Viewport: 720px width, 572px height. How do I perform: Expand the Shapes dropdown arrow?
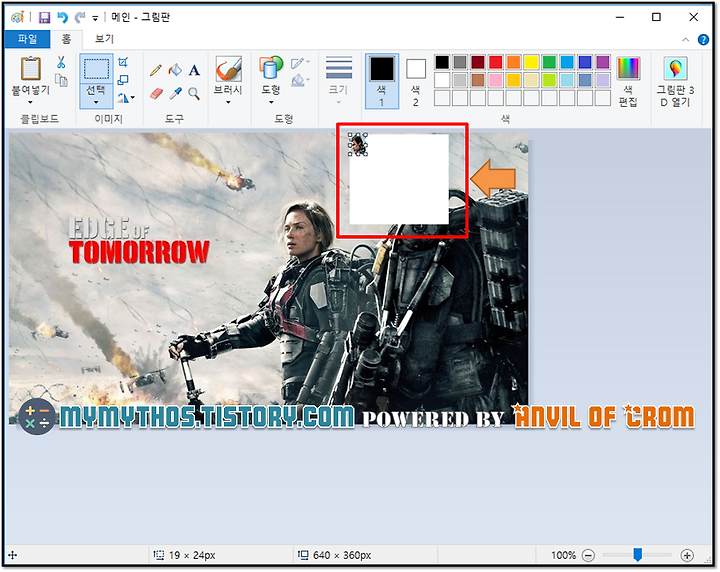pos(271,102)
